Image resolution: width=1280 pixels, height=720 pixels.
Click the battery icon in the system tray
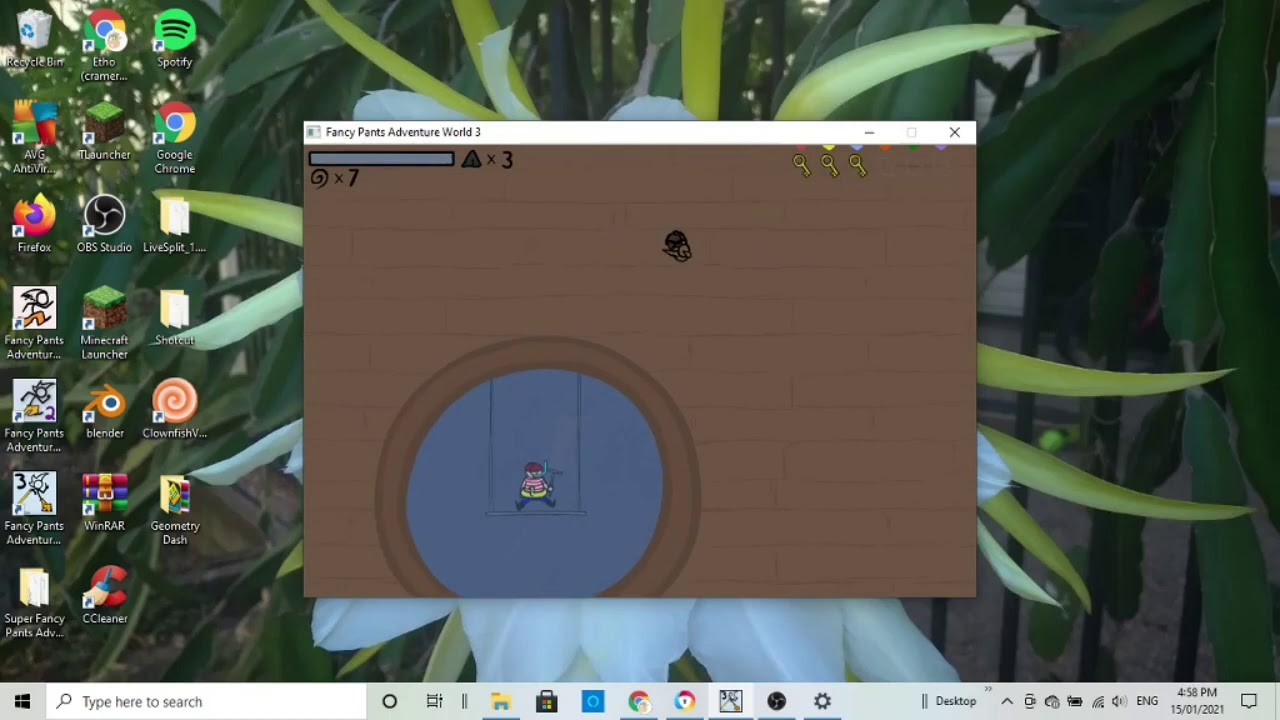(x=1075, y=701)
